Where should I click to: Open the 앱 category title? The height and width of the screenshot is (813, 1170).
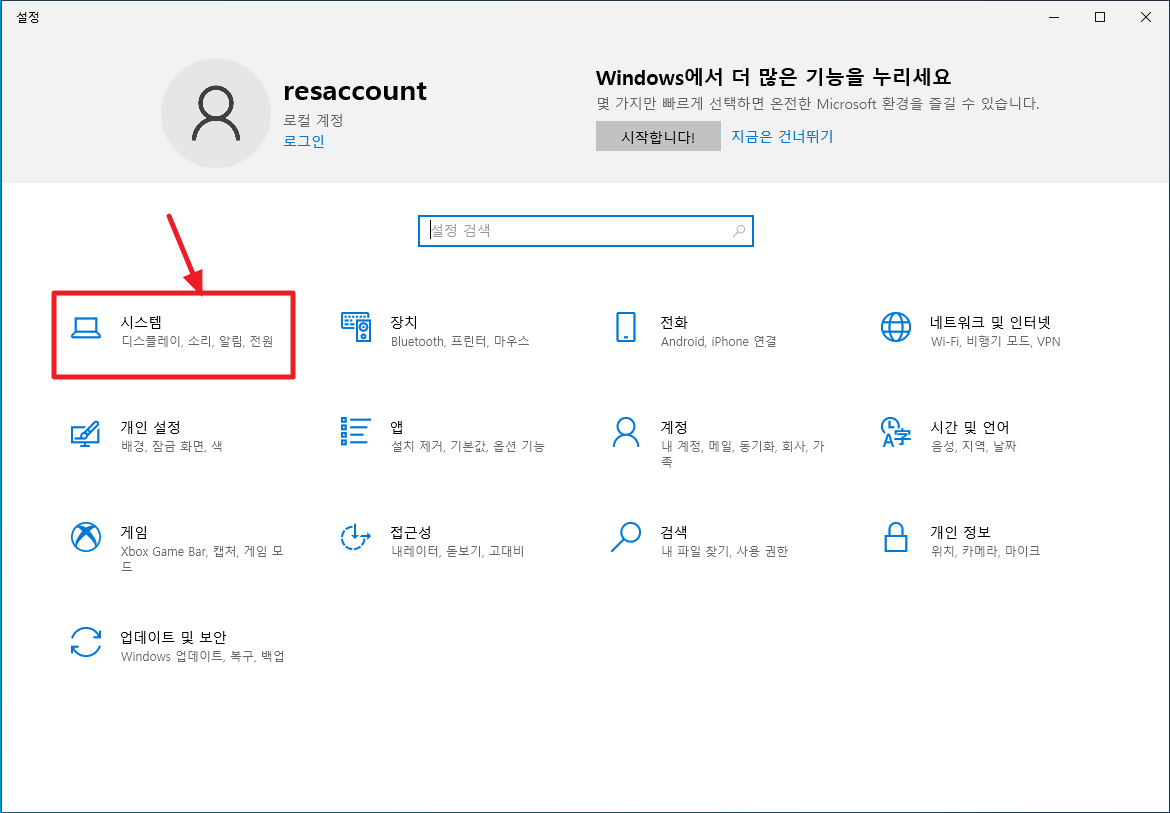coord(397,427)
